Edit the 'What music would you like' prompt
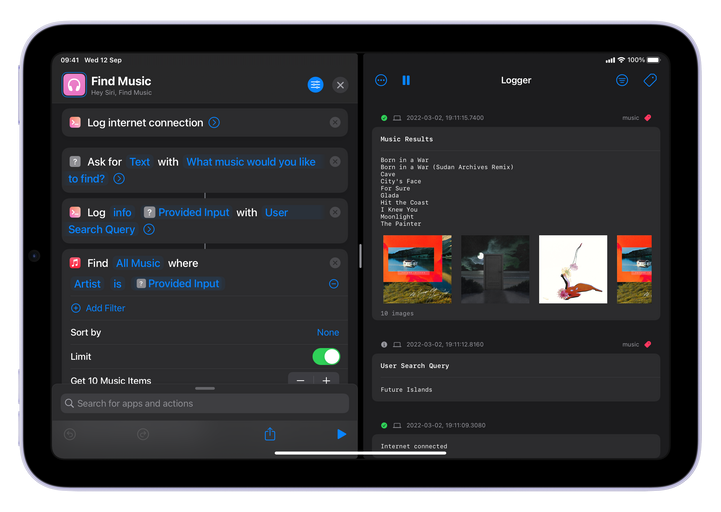This screenshot has height=512, width=721. 251,162
